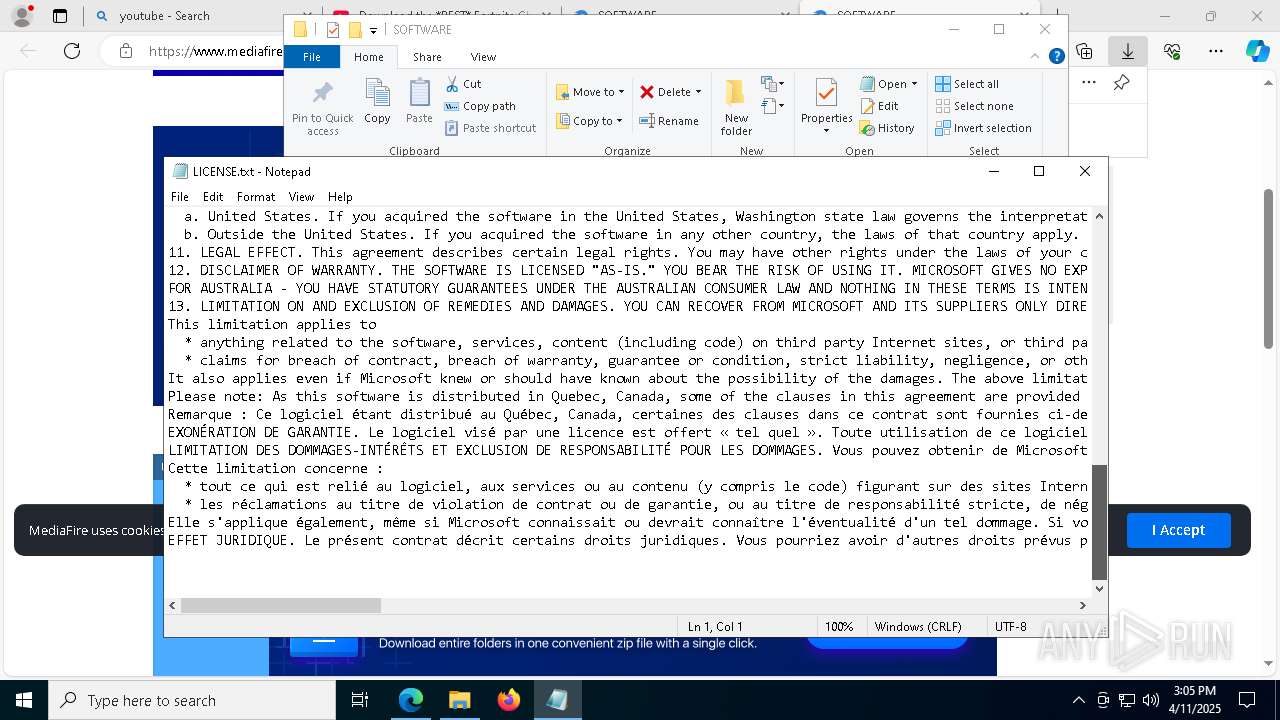Click Rename in the Organize group
The height and width of the screenshot is (720, 1280).
coord(669,121)
